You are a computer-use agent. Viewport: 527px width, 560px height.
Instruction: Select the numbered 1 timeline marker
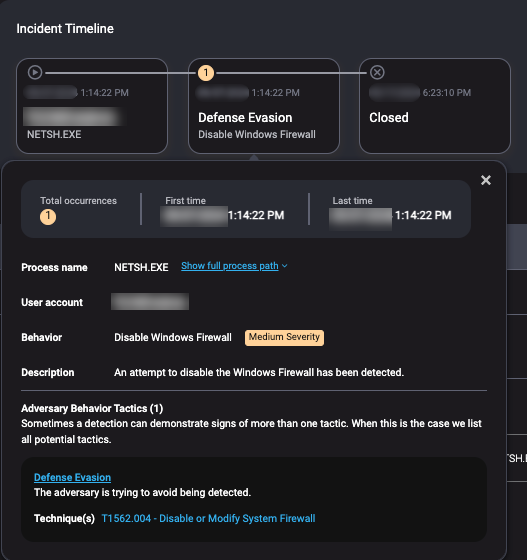(206, 73)
